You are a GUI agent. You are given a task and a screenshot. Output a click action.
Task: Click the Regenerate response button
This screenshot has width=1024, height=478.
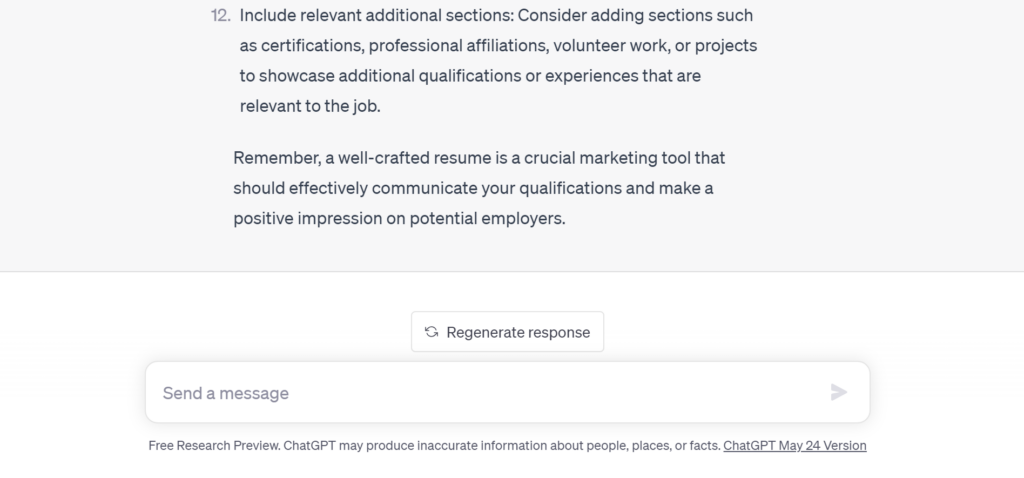507,332
